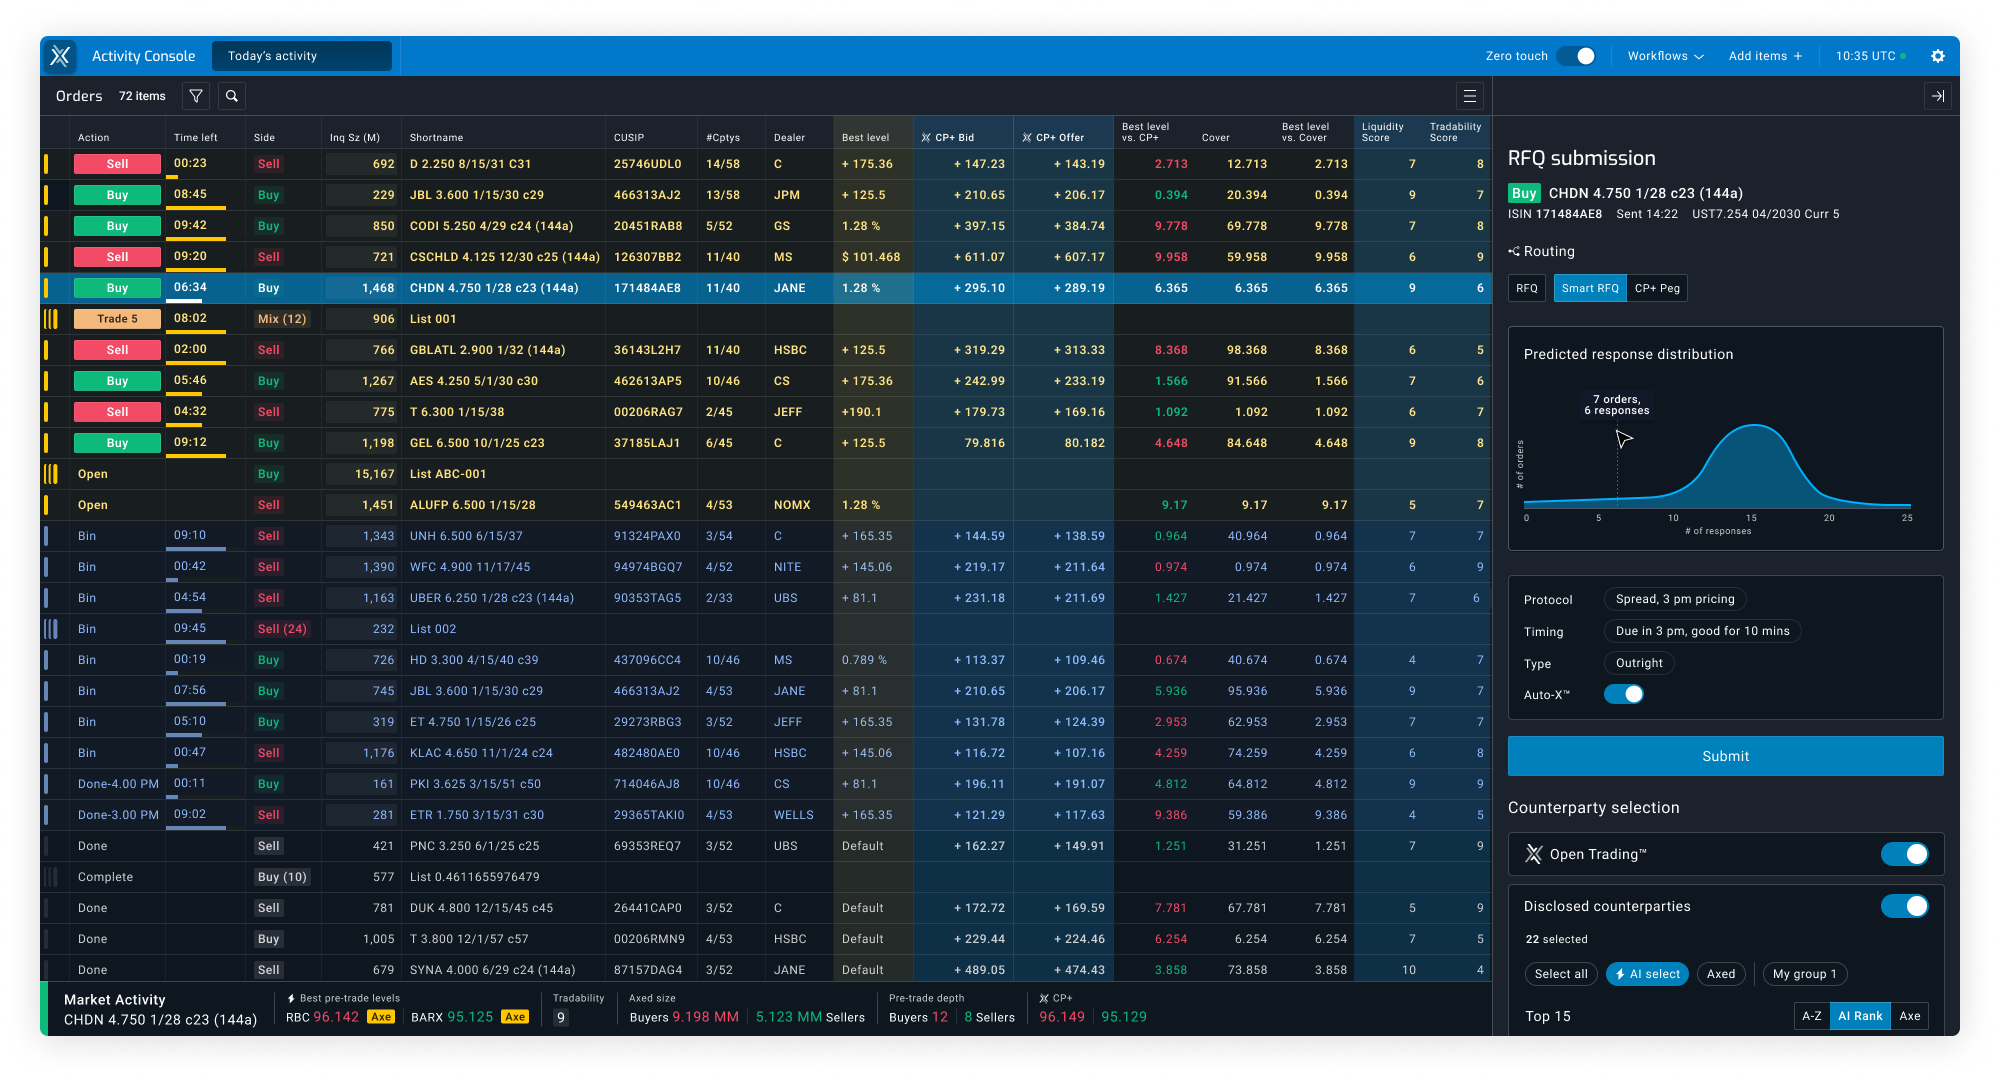
Task: Select the Smart RFQ routing tab
Action: click(x=1590, y=288)
